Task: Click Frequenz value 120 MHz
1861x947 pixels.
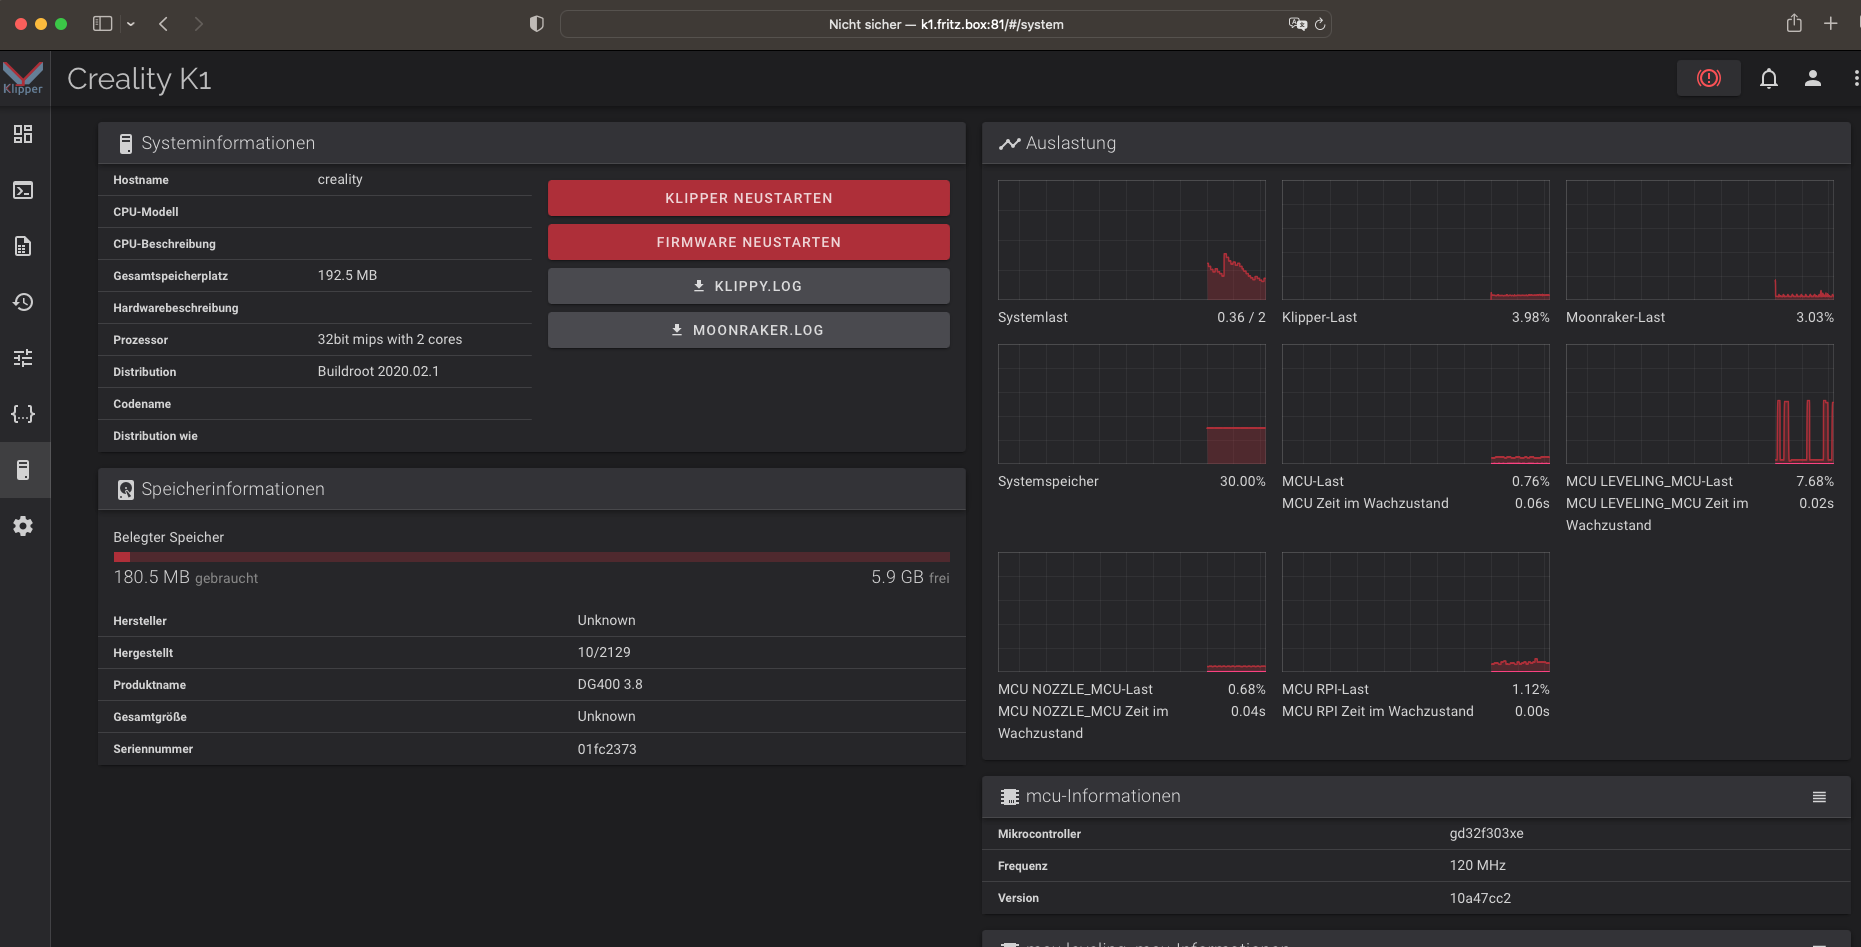Action: (x=1478, y=865)
